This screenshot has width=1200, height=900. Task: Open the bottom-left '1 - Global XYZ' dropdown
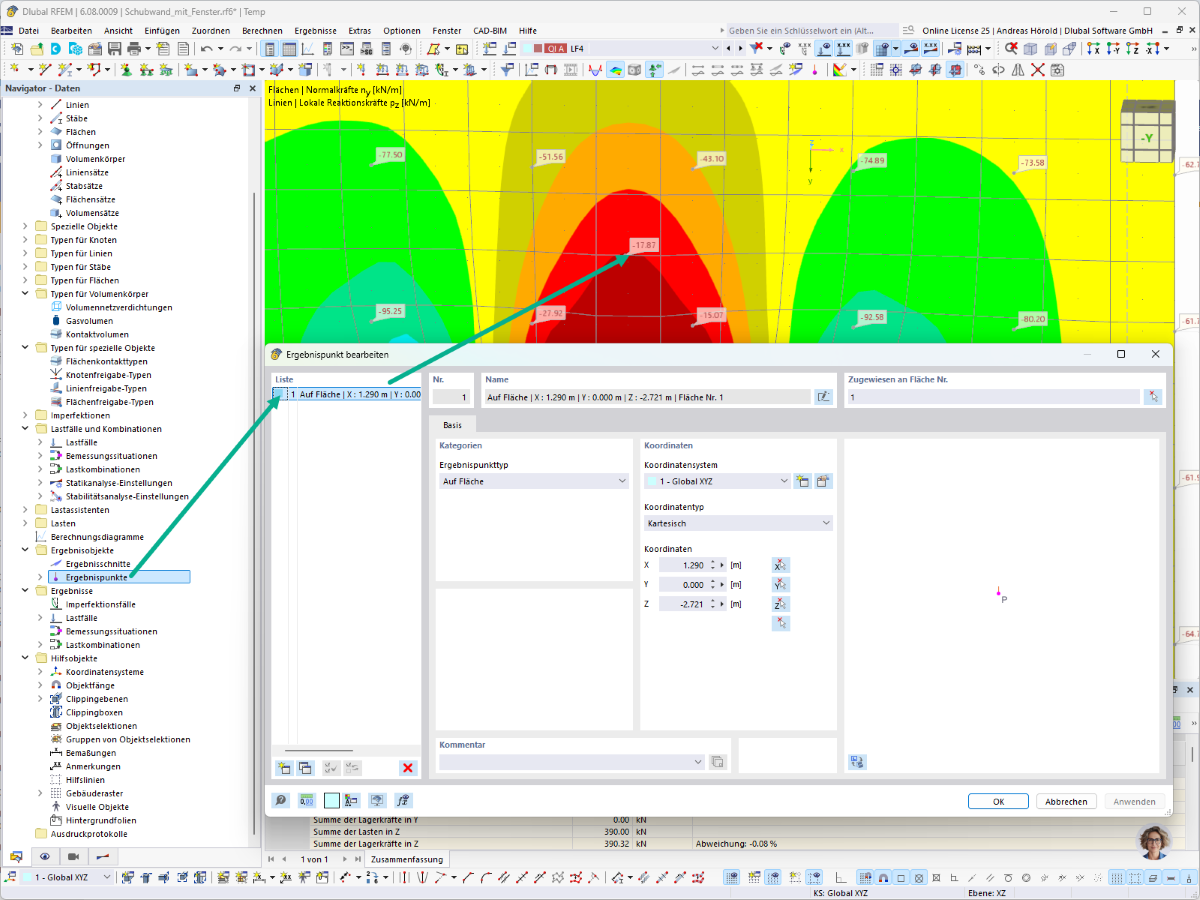(66, 878)
